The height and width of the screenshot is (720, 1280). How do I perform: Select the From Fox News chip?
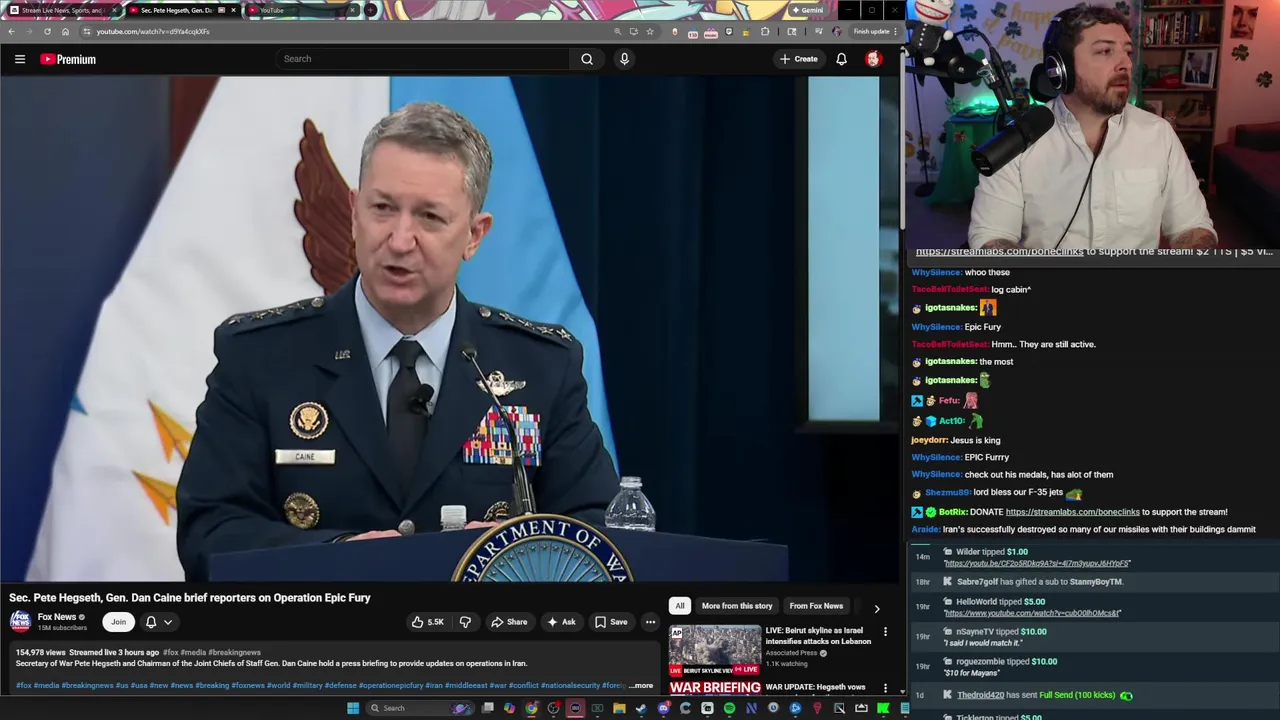click(x=816, y=606)
